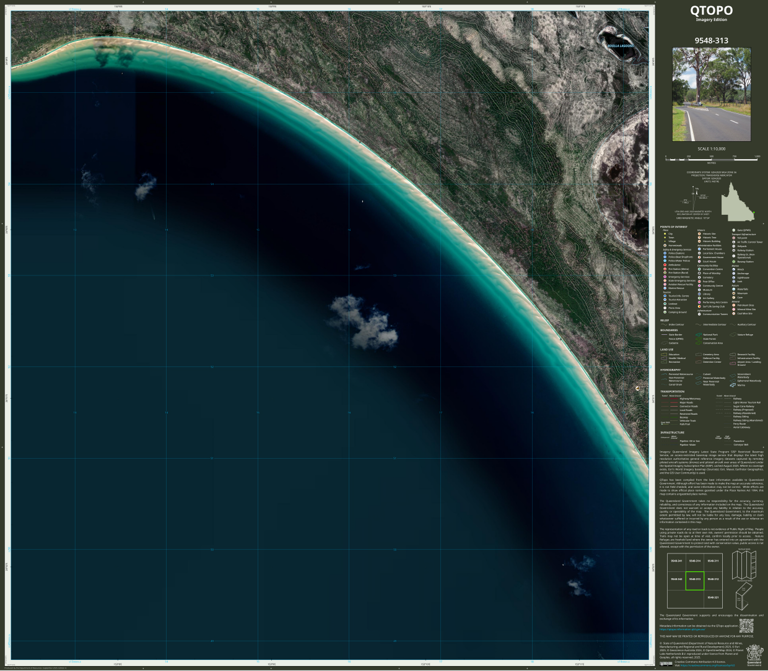Click the QTOPO title heading
The height and width of the screenshot is (671, 768).
[x=711, y=10]
